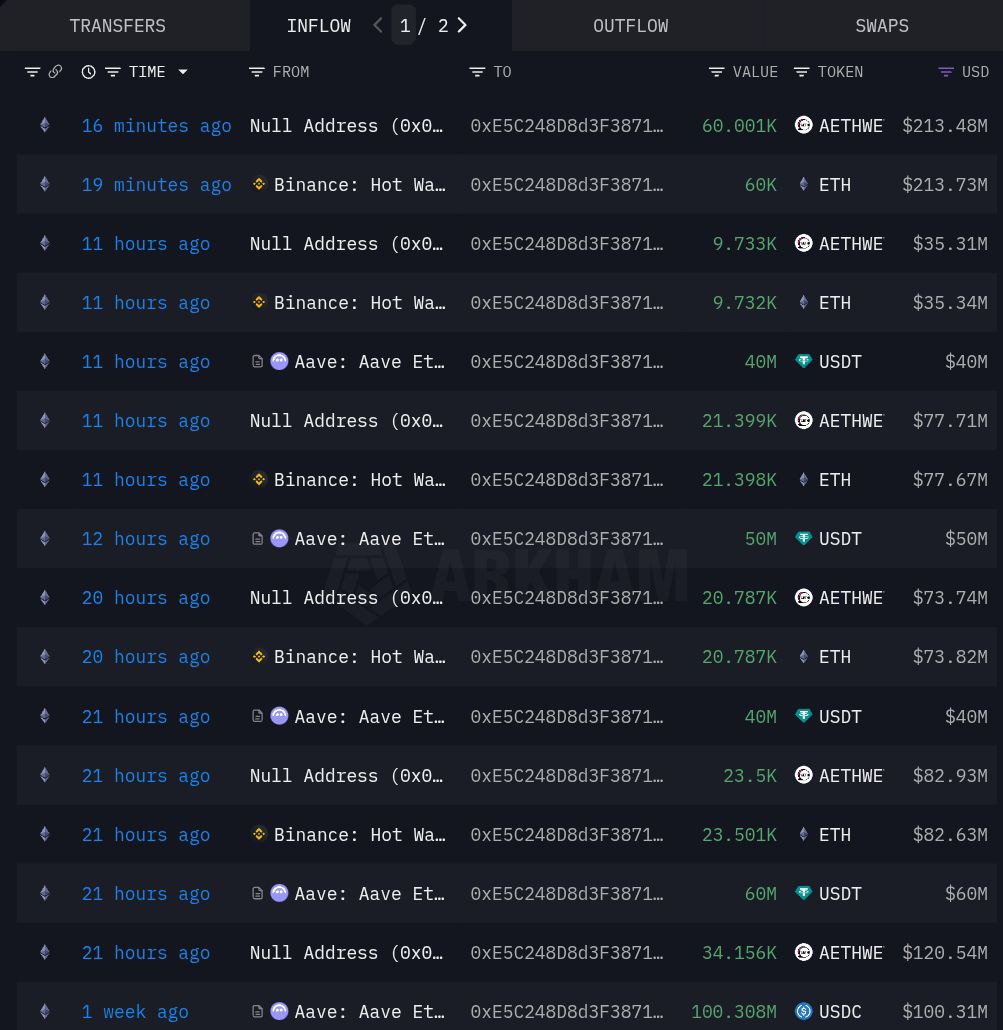
Task: Open the USD column filter
Action: tap(946, 72)
